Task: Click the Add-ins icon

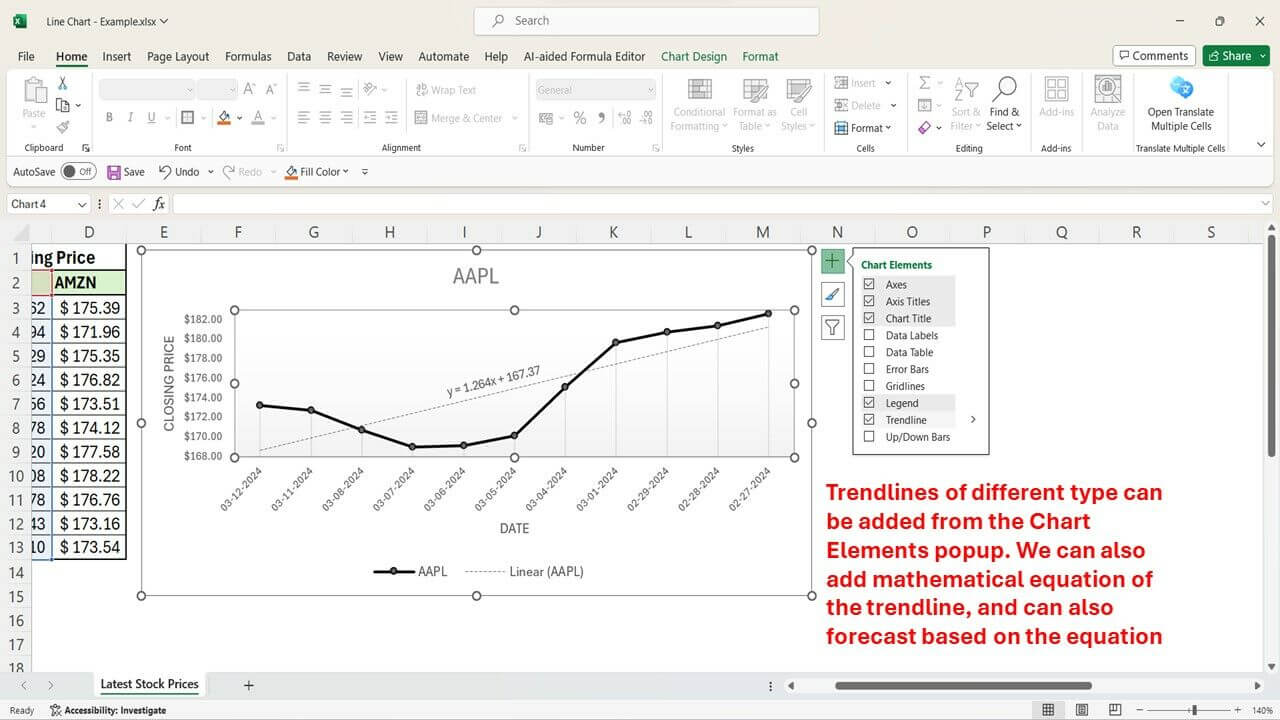Action: pyautogui.click(x=1056, y=89)
